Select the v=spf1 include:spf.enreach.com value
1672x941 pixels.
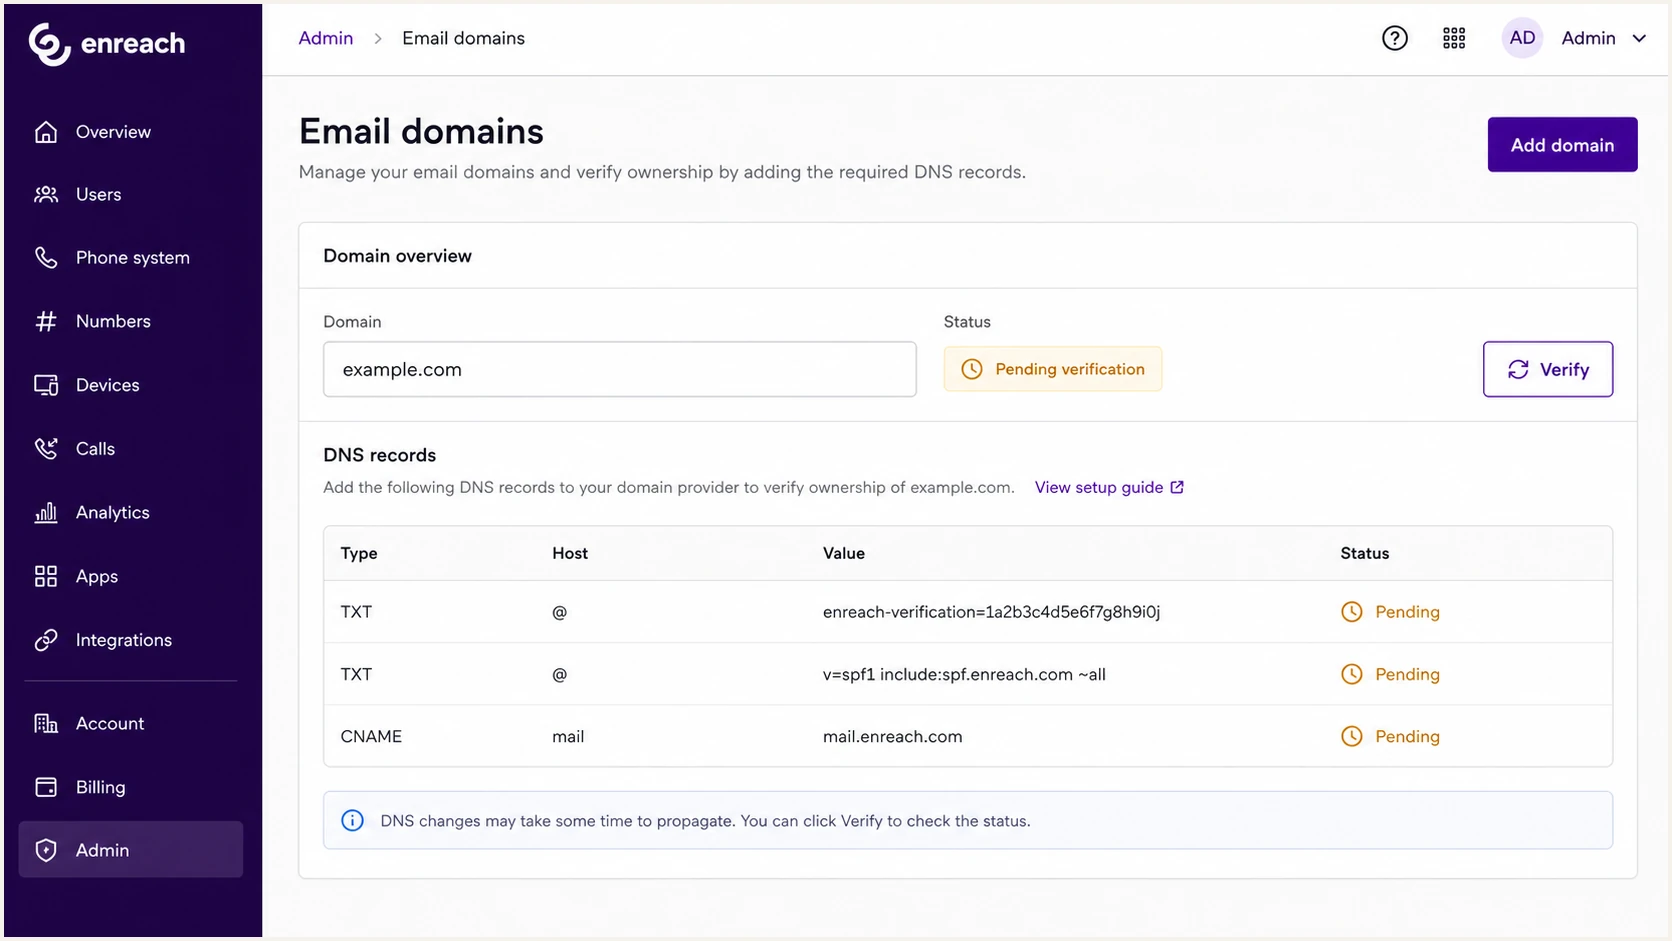[x=964, y=675]
